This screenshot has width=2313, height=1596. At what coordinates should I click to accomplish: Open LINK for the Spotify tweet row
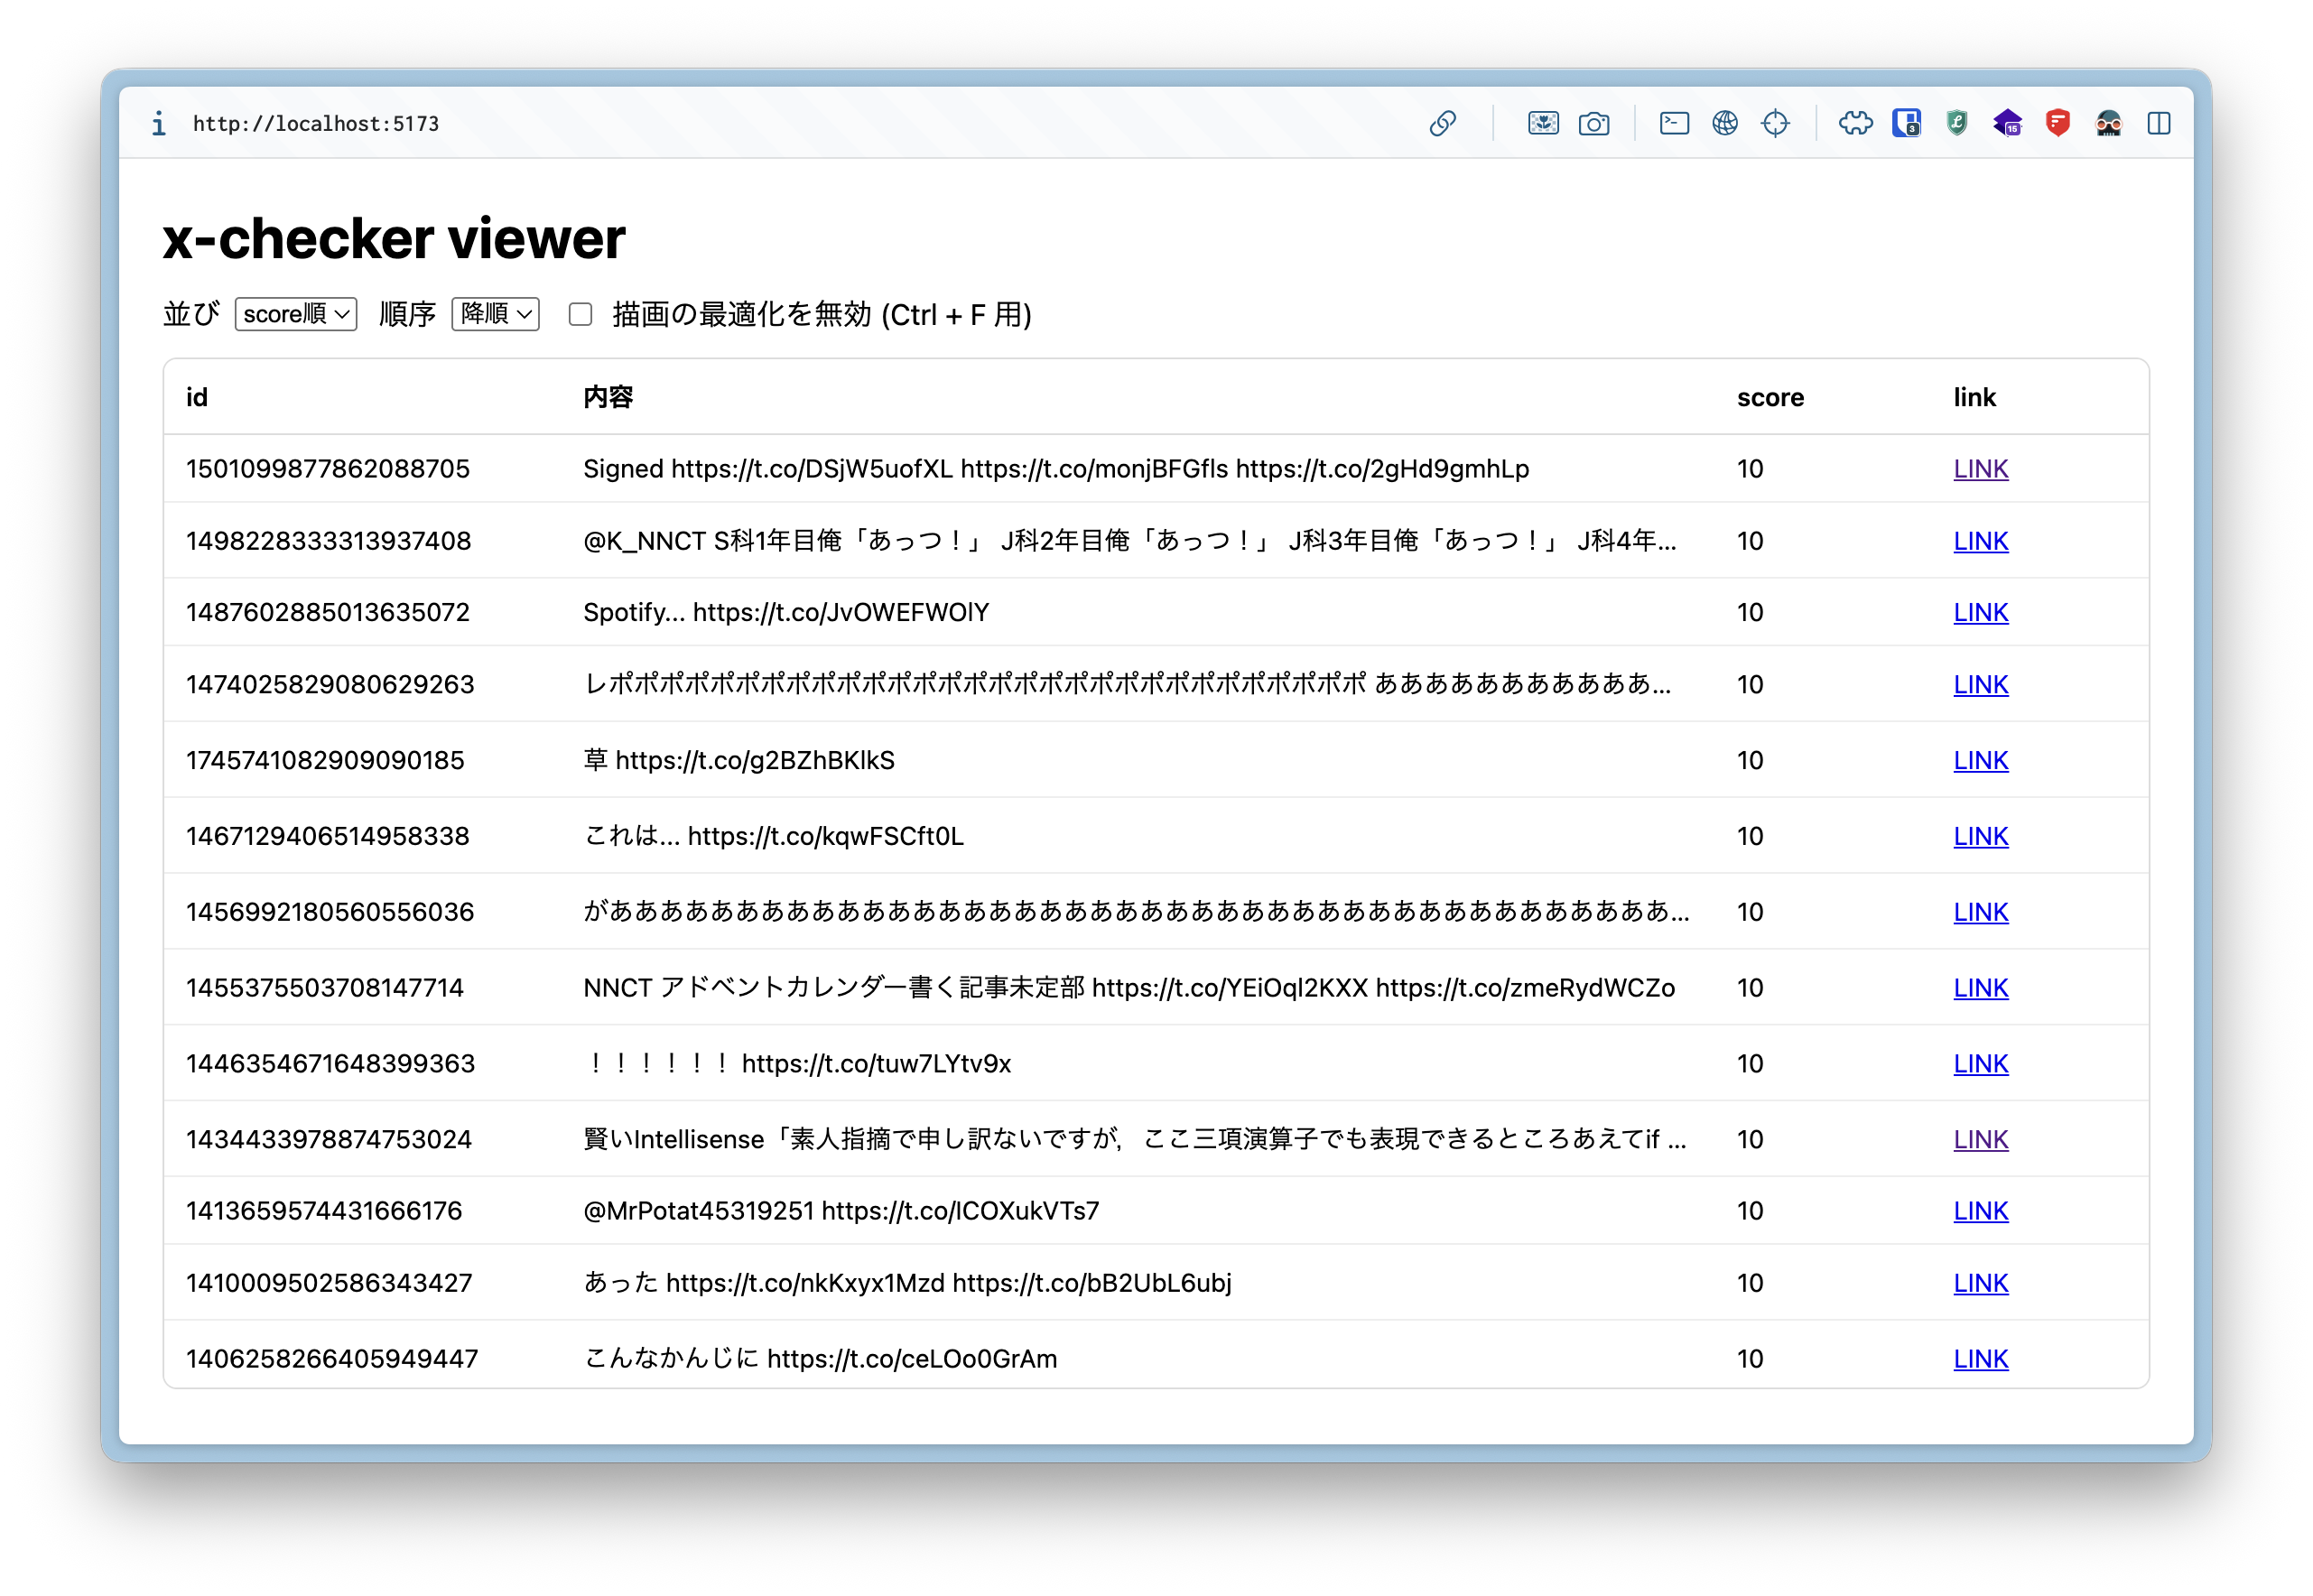pos(1980,612)
